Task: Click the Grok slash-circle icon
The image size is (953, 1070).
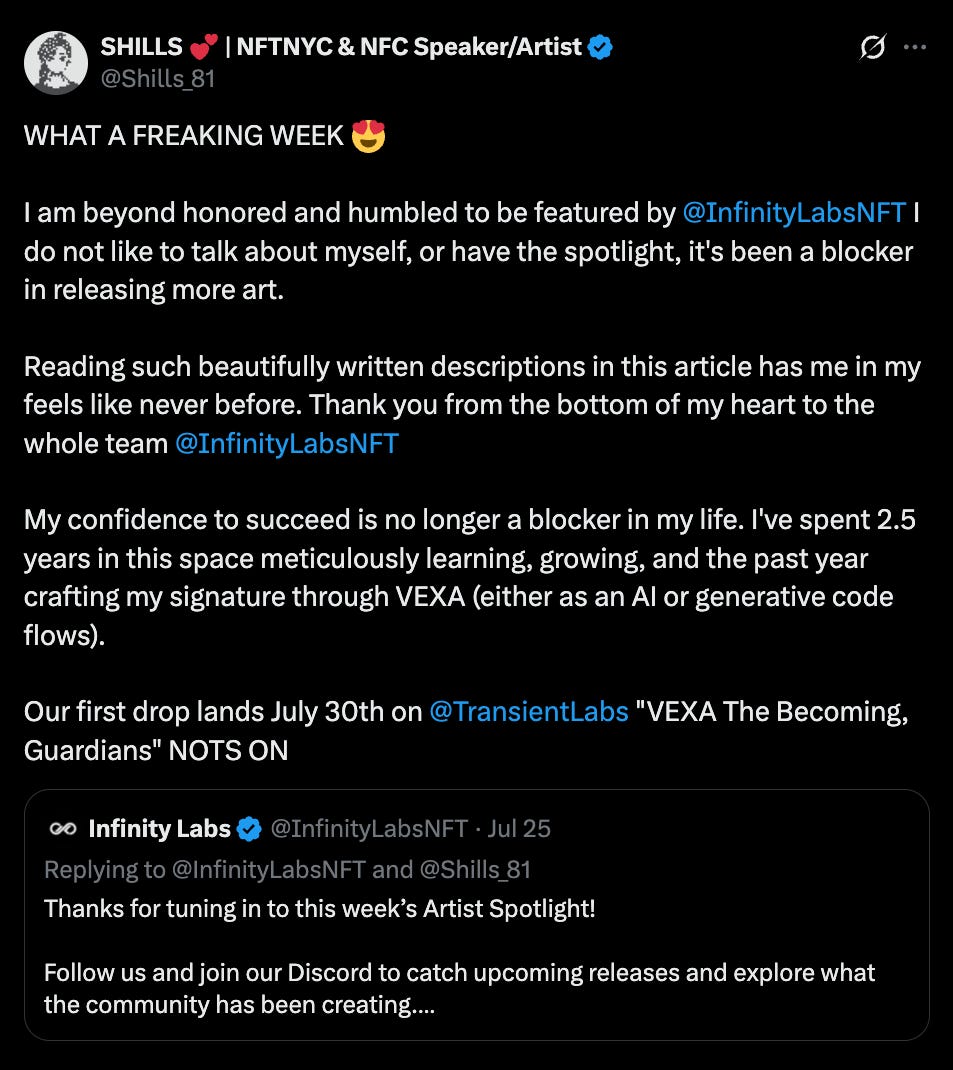Action: (x=873, y=47)
